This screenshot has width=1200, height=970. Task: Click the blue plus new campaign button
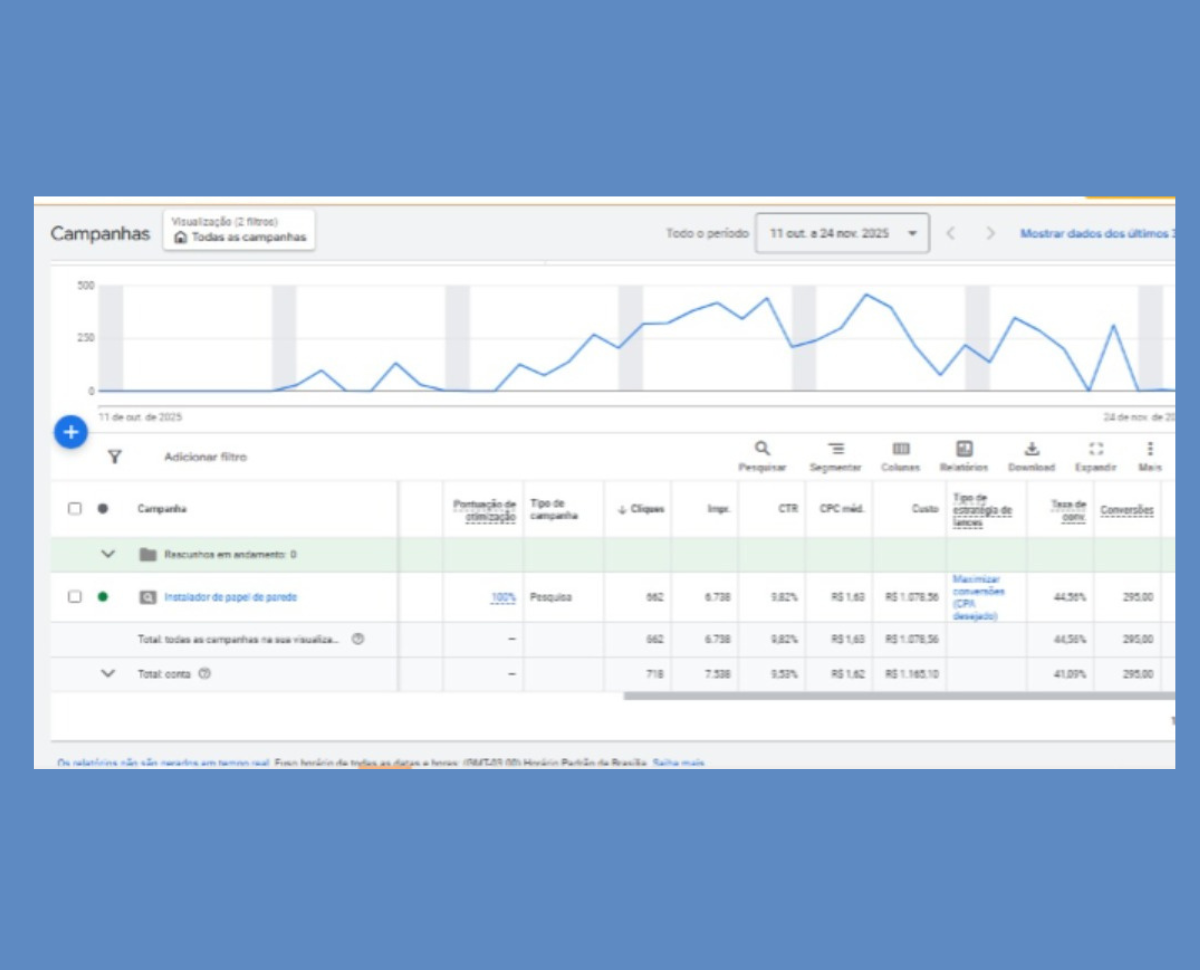71,432
